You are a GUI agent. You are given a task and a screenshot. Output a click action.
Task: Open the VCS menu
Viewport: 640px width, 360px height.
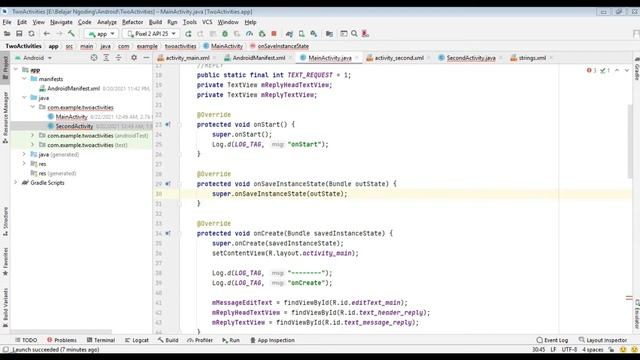(x=207, y=22)
